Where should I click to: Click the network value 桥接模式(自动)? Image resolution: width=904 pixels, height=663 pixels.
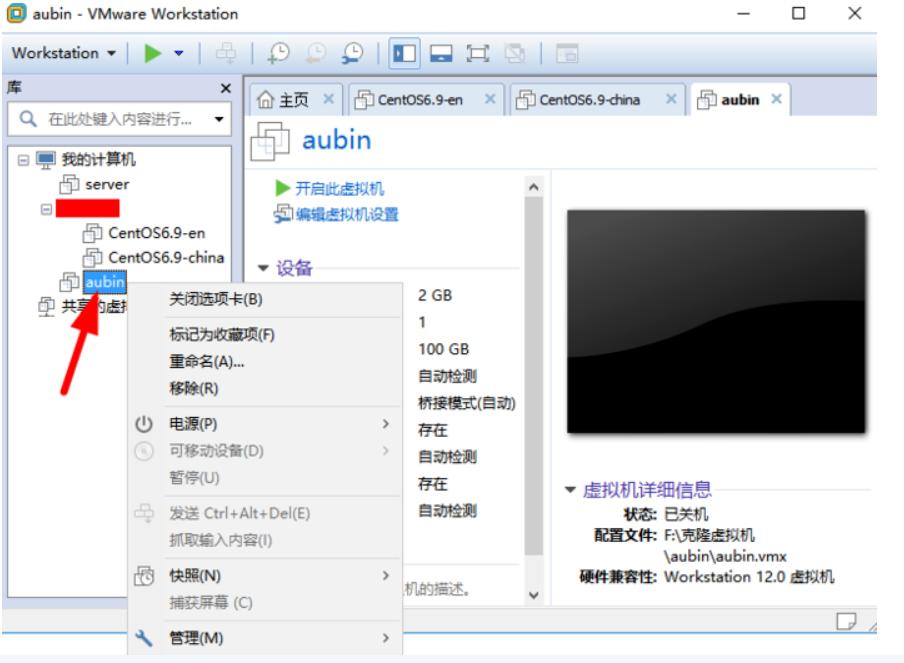(x=466, y=403)
